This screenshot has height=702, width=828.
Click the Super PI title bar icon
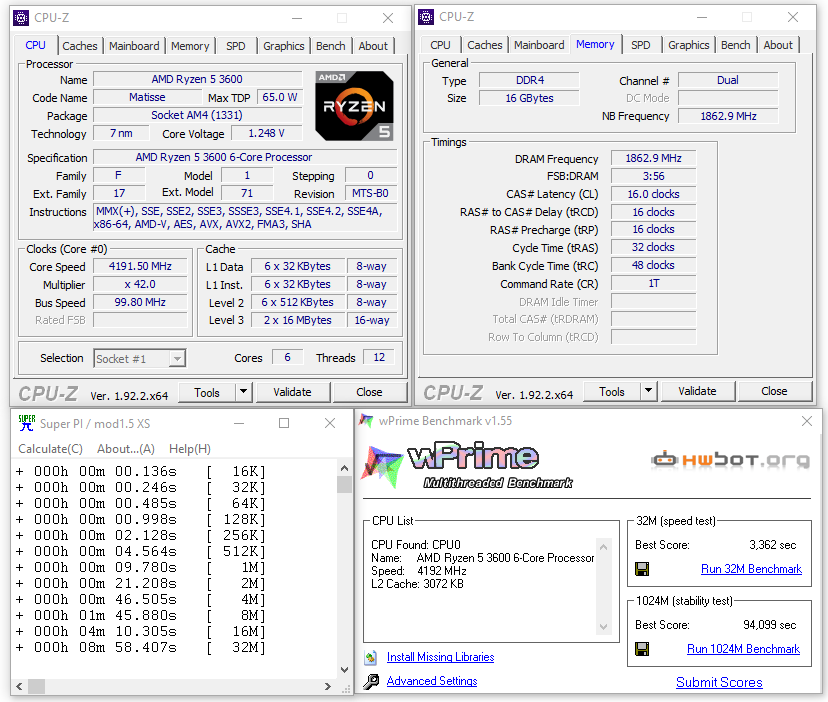[26, 423]
